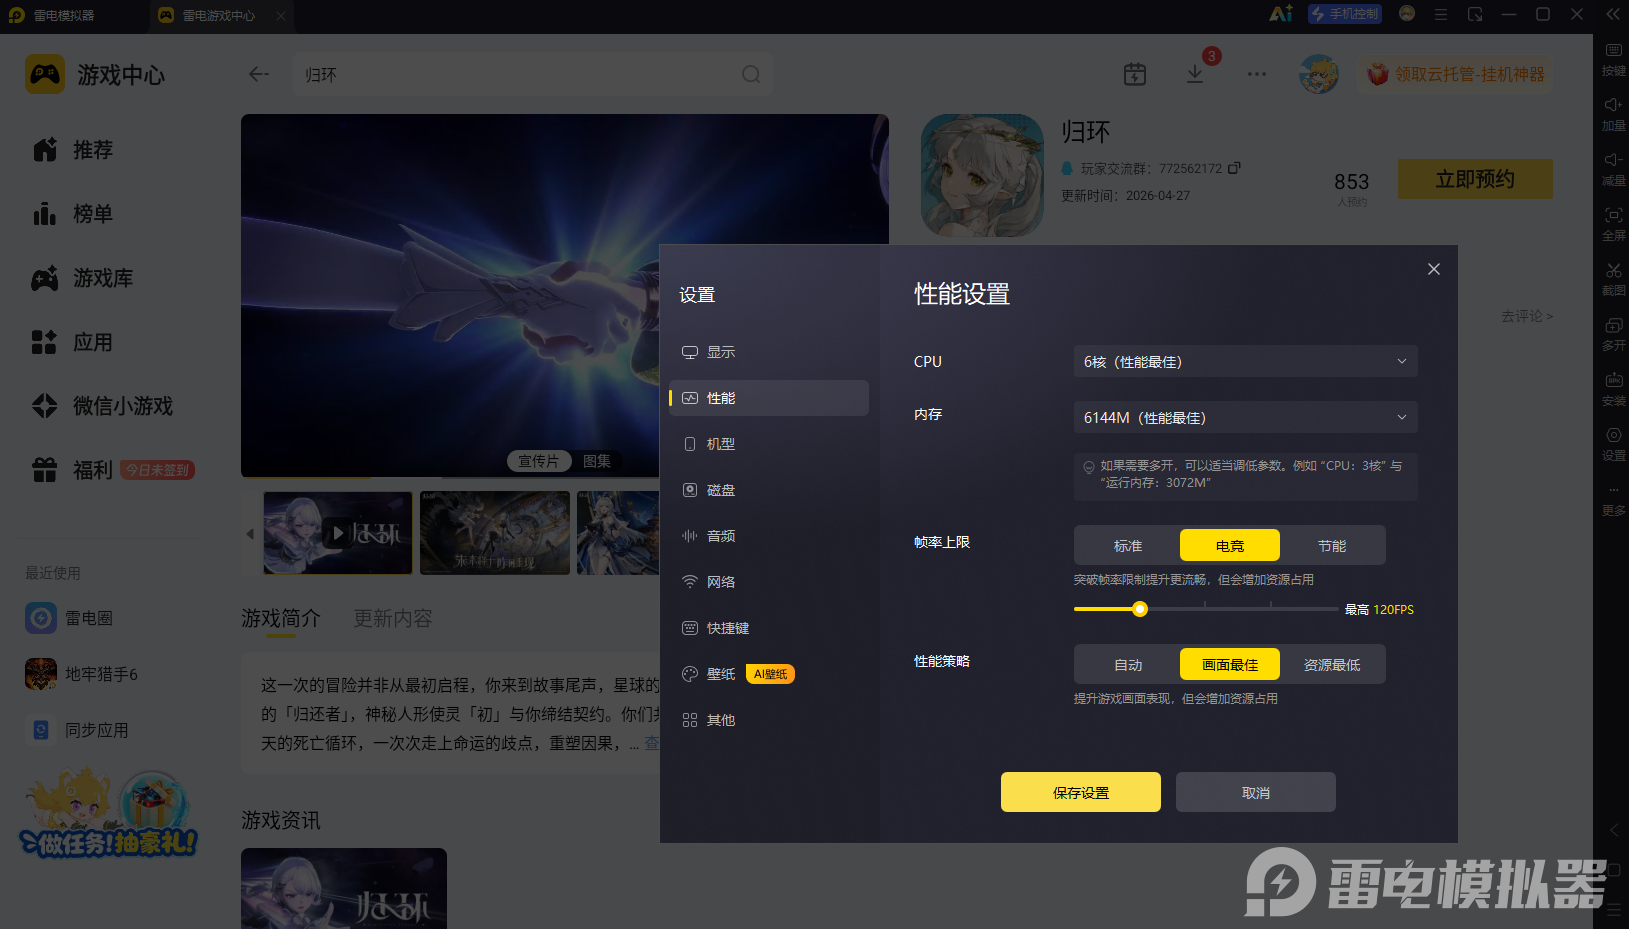The height and width of the screenshot is (929, 1629).
Task: Click 保存设置 to save settings
Action: [x=1081, y=792]
